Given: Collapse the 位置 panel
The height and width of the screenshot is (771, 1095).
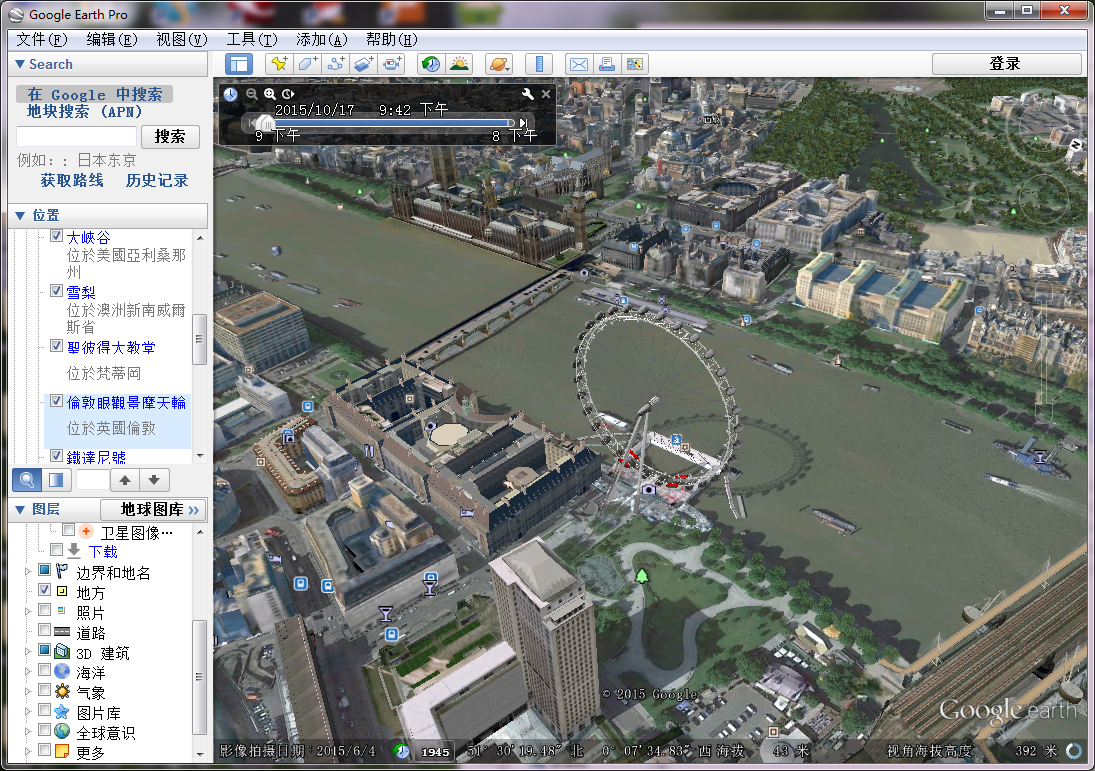Looking at the screenshot, I should click(20, 216).
